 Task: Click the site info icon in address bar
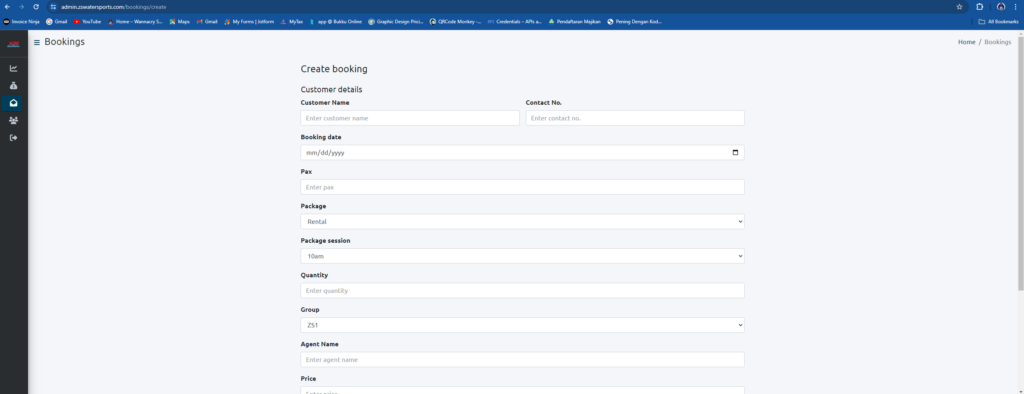coord(54,7)
